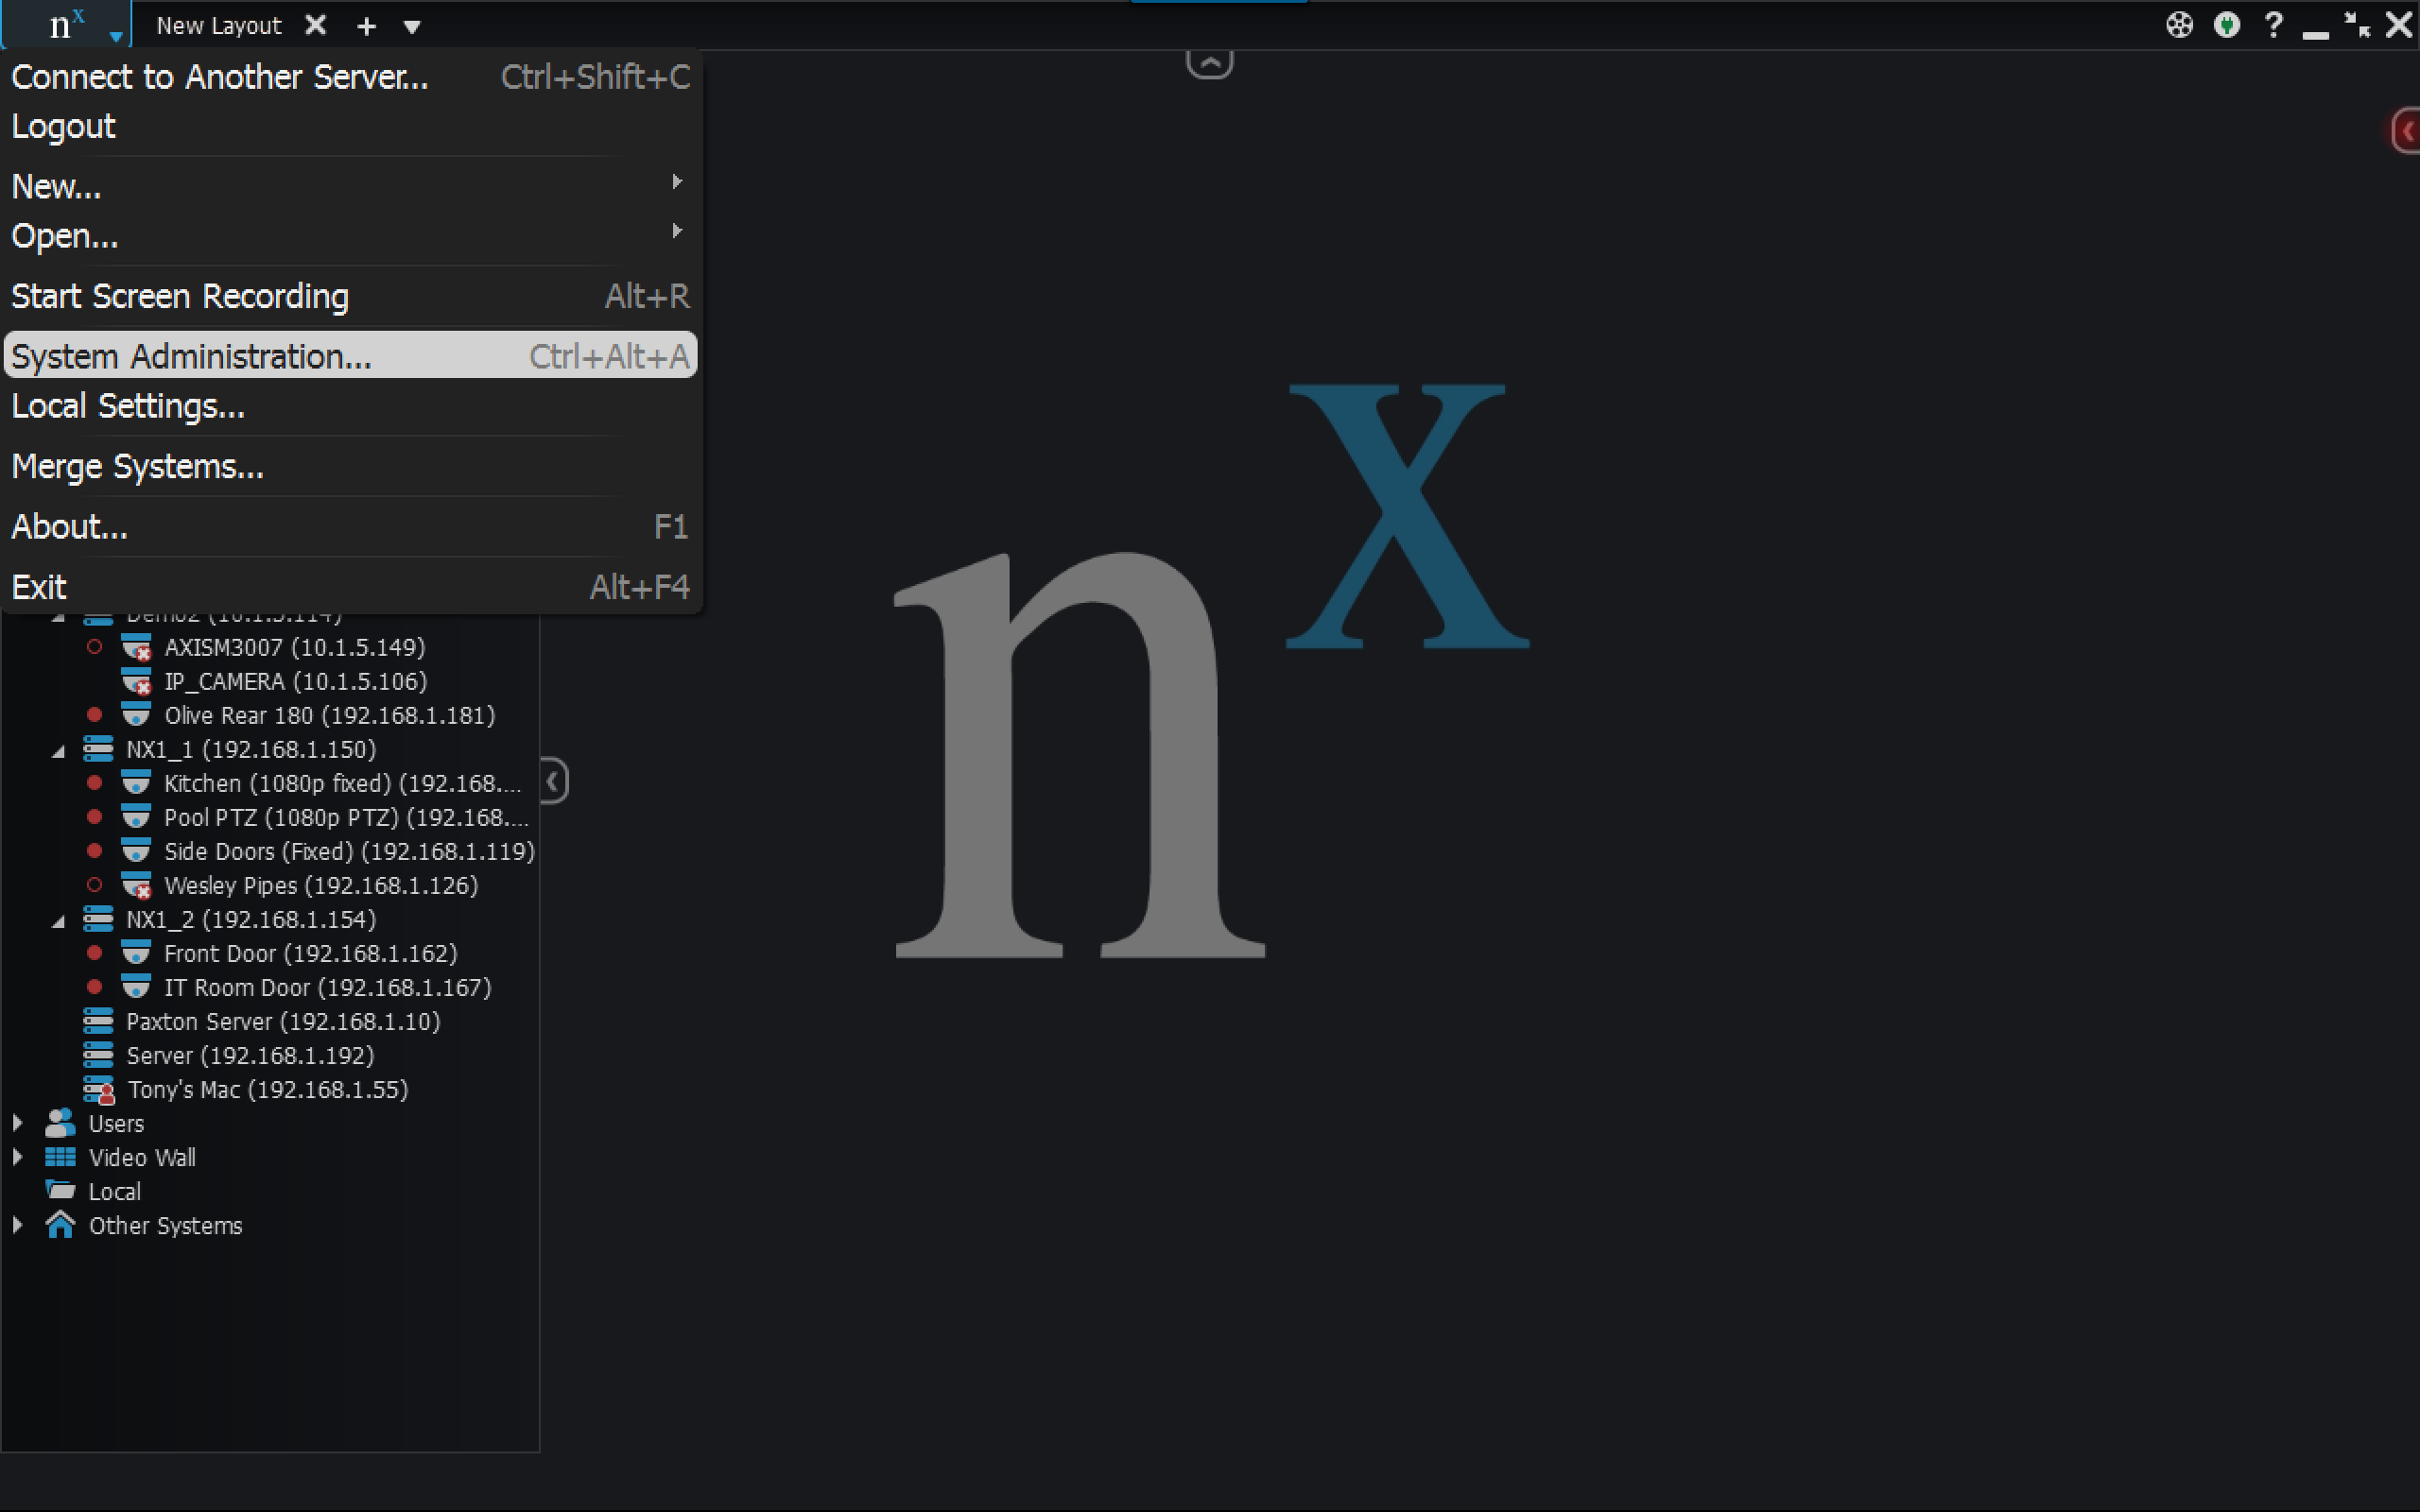Exit fullscreen using the arrows icon
2420x1512 pixels.
pyautogui.click(x=2357, y=25)
